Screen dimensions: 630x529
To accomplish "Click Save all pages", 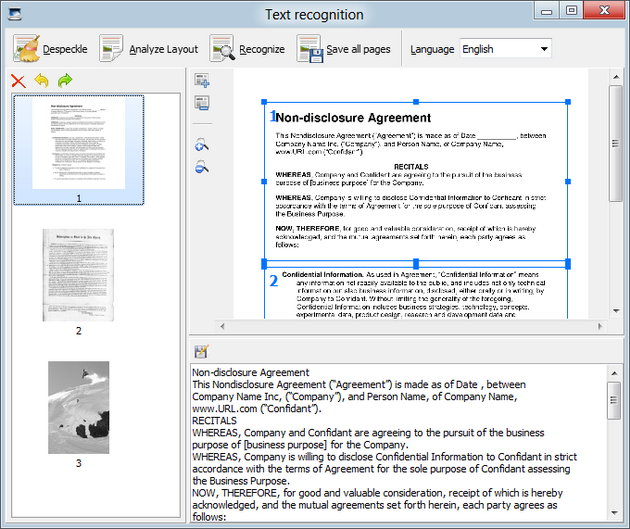I will point(344,48).
